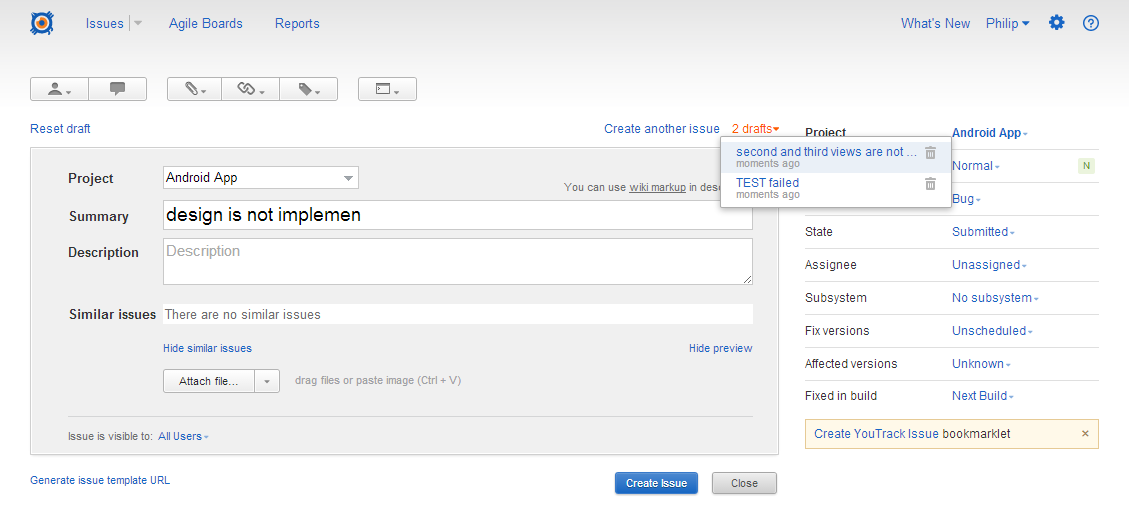Click the Reset draft link
Image resolution: width=1129 pixels, height=509 pixels.
[x=60, y=129]
